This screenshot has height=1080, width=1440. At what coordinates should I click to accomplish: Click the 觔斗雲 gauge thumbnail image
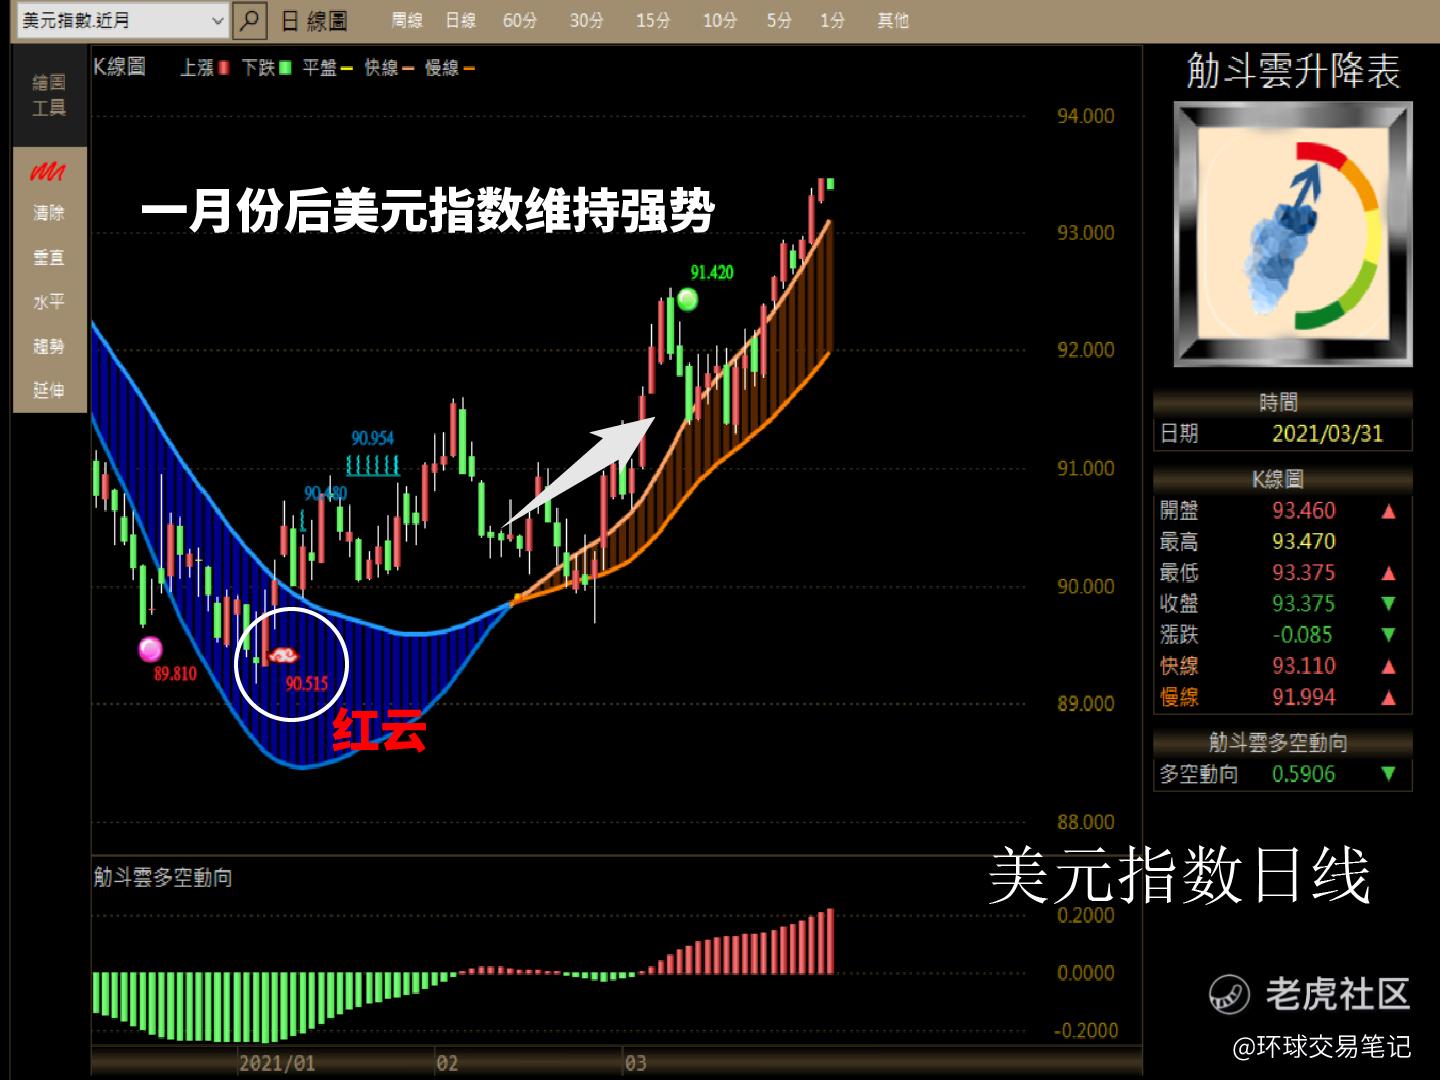click(1293, 234)
